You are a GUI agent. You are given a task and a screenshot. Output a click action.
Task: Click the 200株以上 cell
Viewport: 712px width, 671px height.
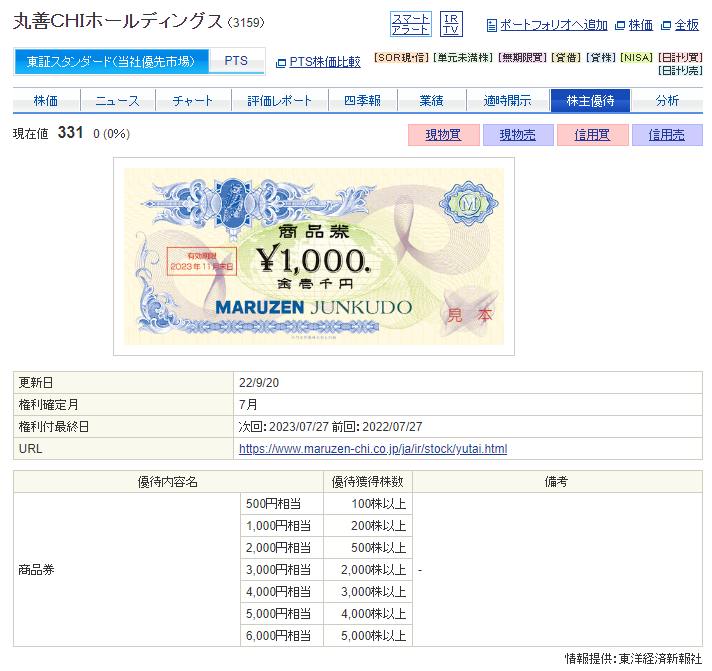pyautogui.click(x=368, y=526)
